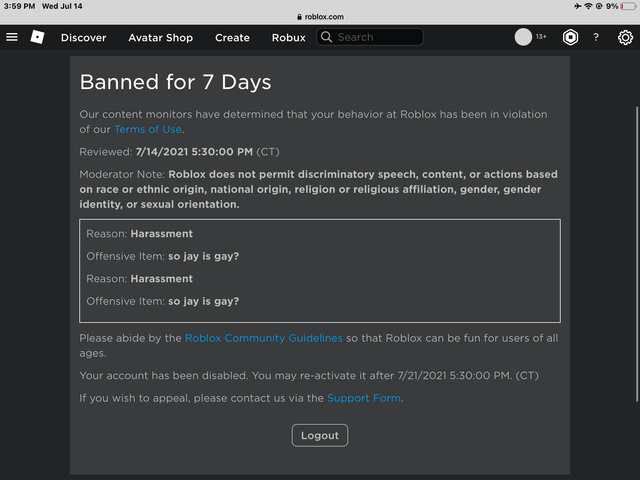Open the Terms of Use link
640x480 pixels.
[148, 129]
